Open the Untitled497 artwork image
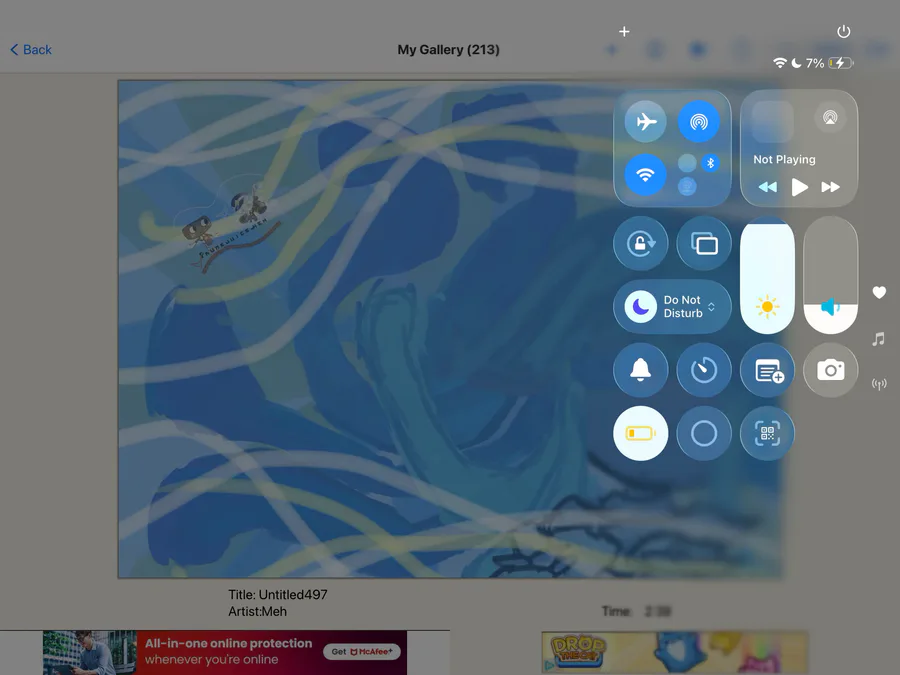900x675 pixels. tap(450, 329)
